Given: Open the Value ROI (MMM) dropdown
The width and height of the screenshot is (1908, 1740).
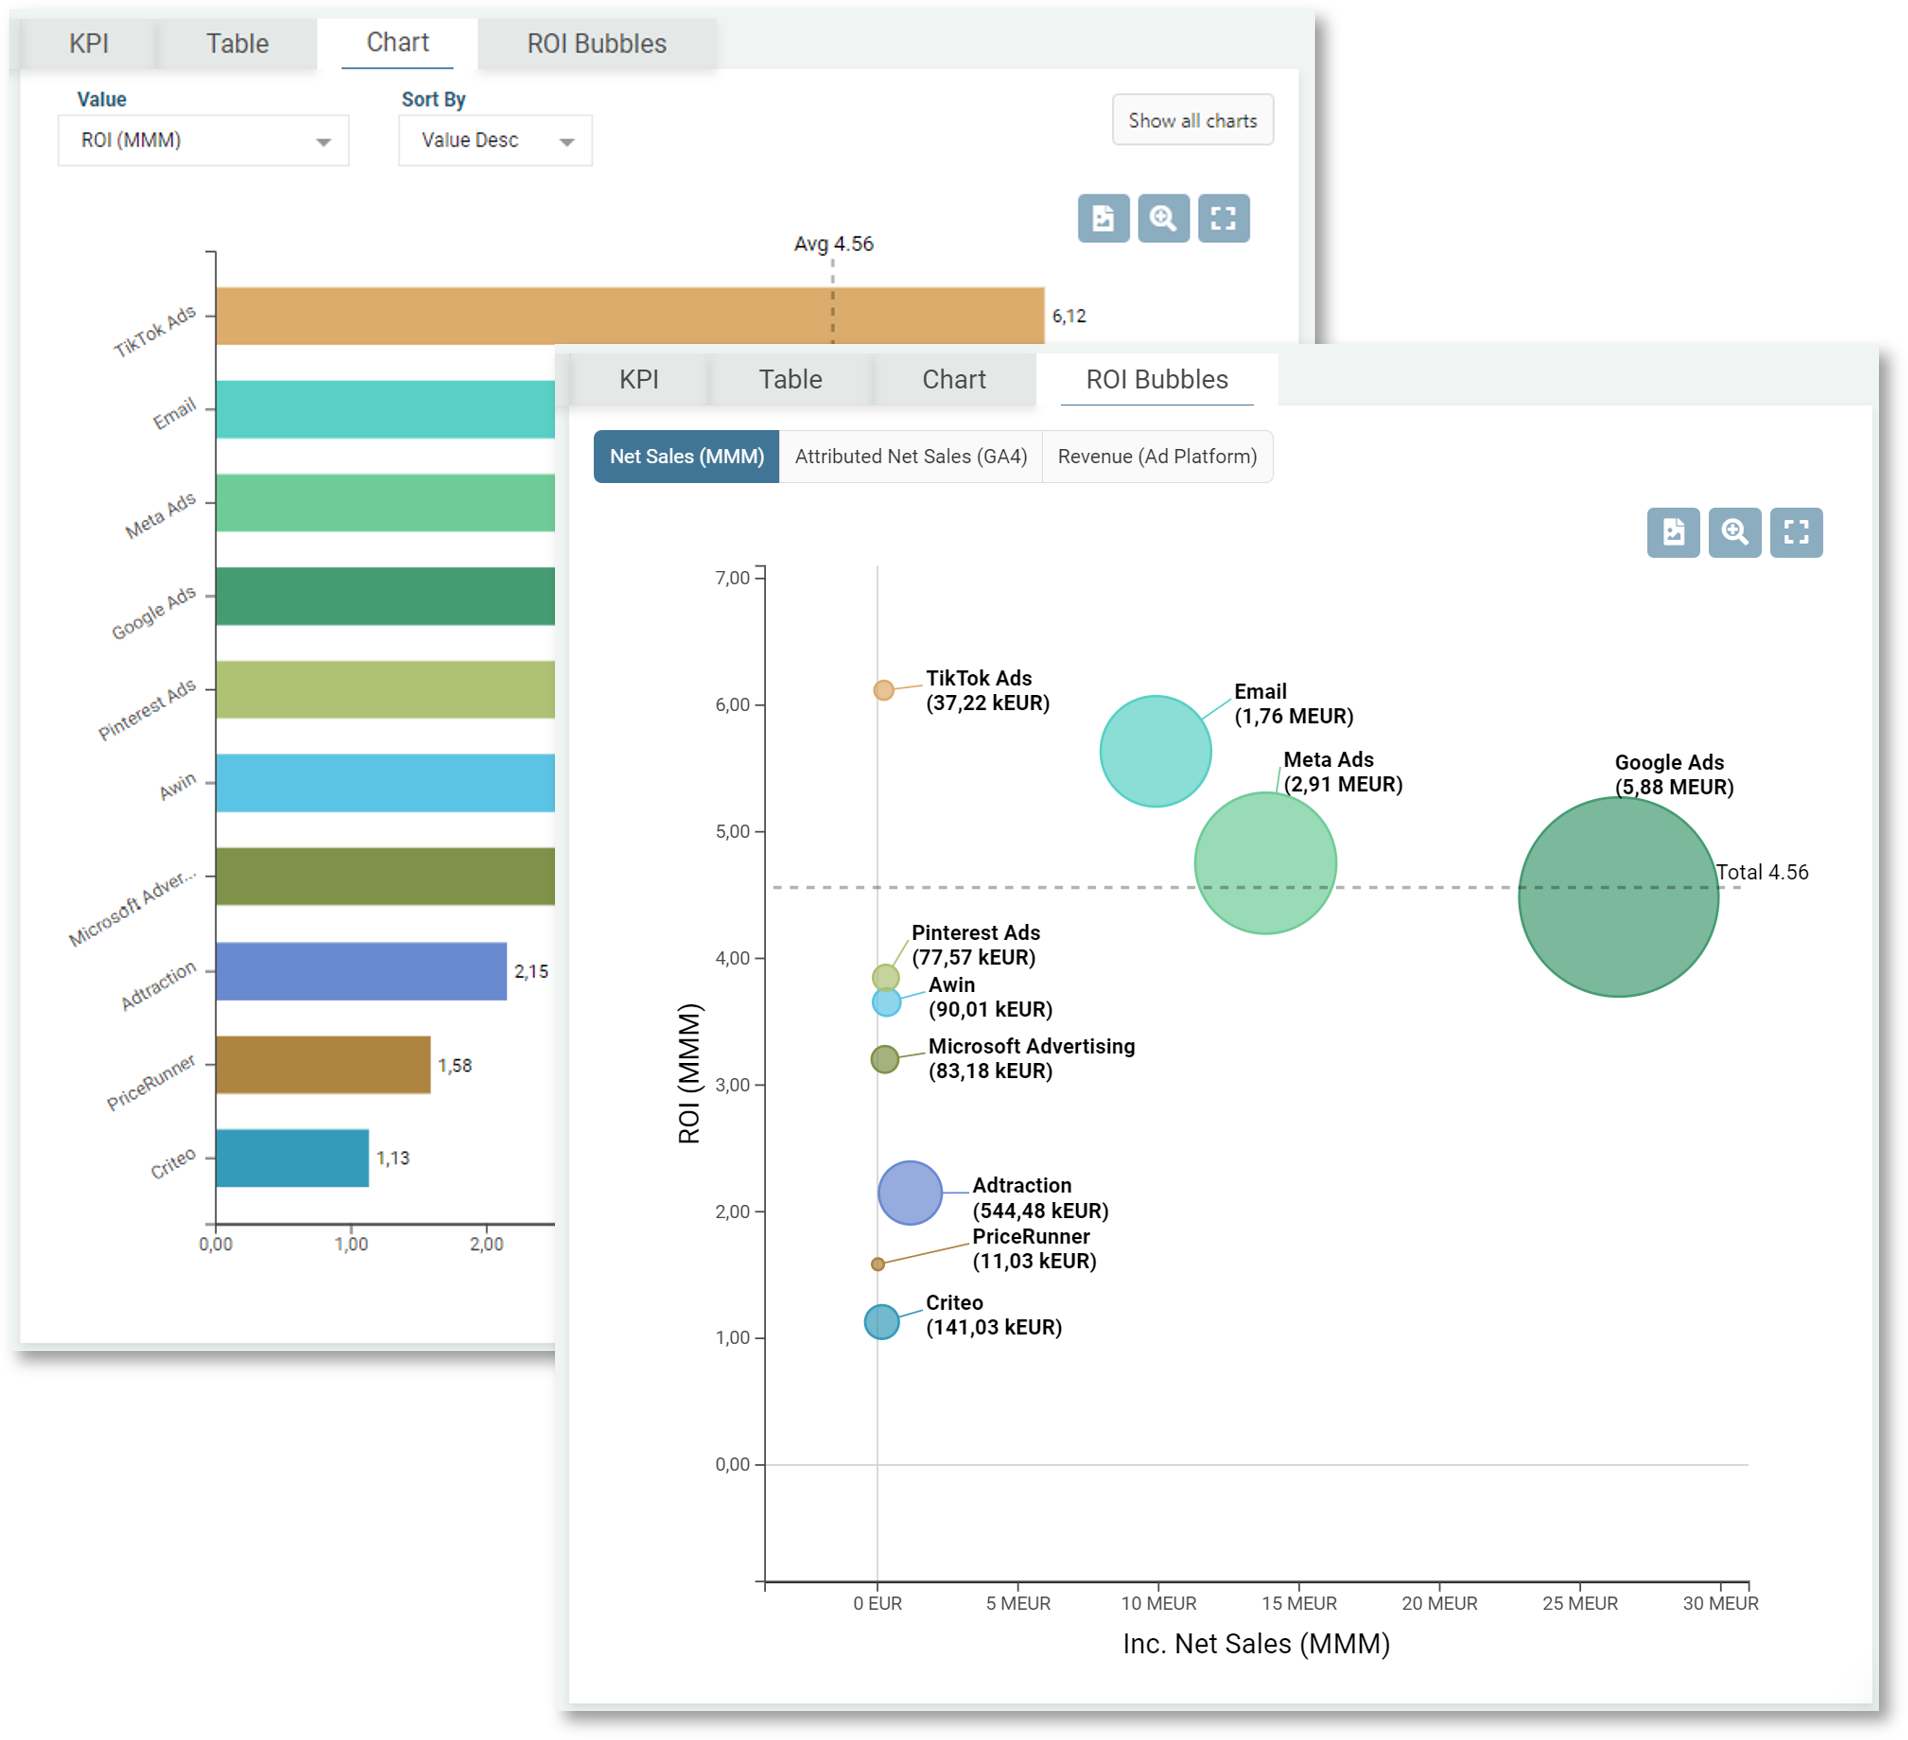Looking at the screenshot, I should (204, 140).
